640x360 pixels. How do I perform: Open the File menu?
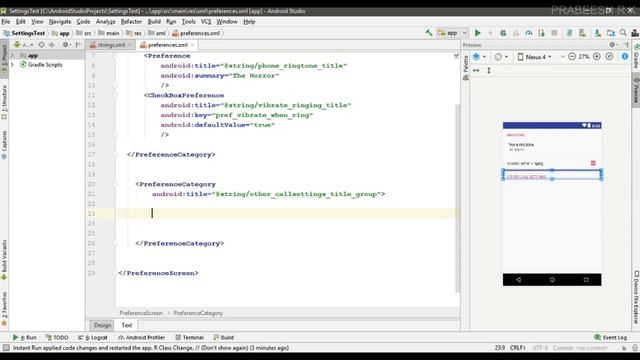tap(6, 22)
